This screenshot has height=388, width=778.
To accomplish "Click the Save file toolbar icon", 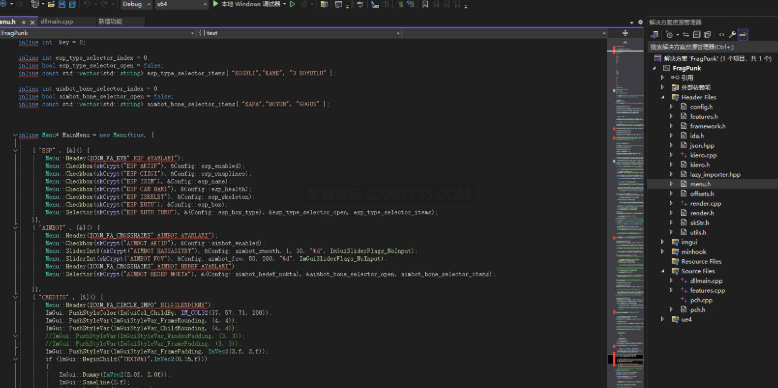I will point(63,4).
